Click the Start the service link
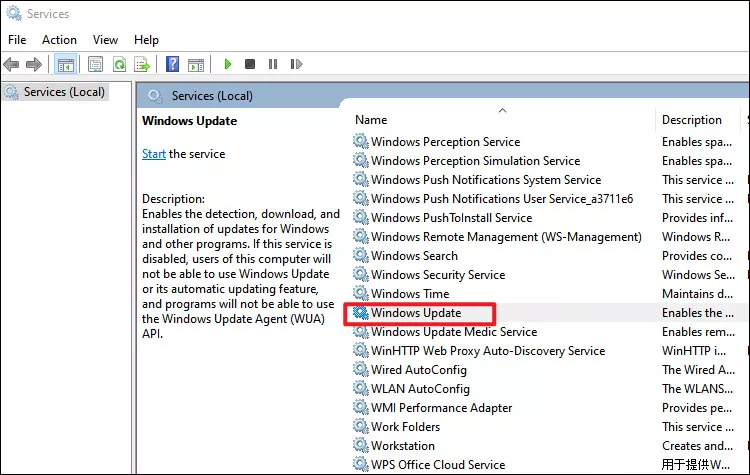Viewport: 750px width, 475px height. (154, 154)
